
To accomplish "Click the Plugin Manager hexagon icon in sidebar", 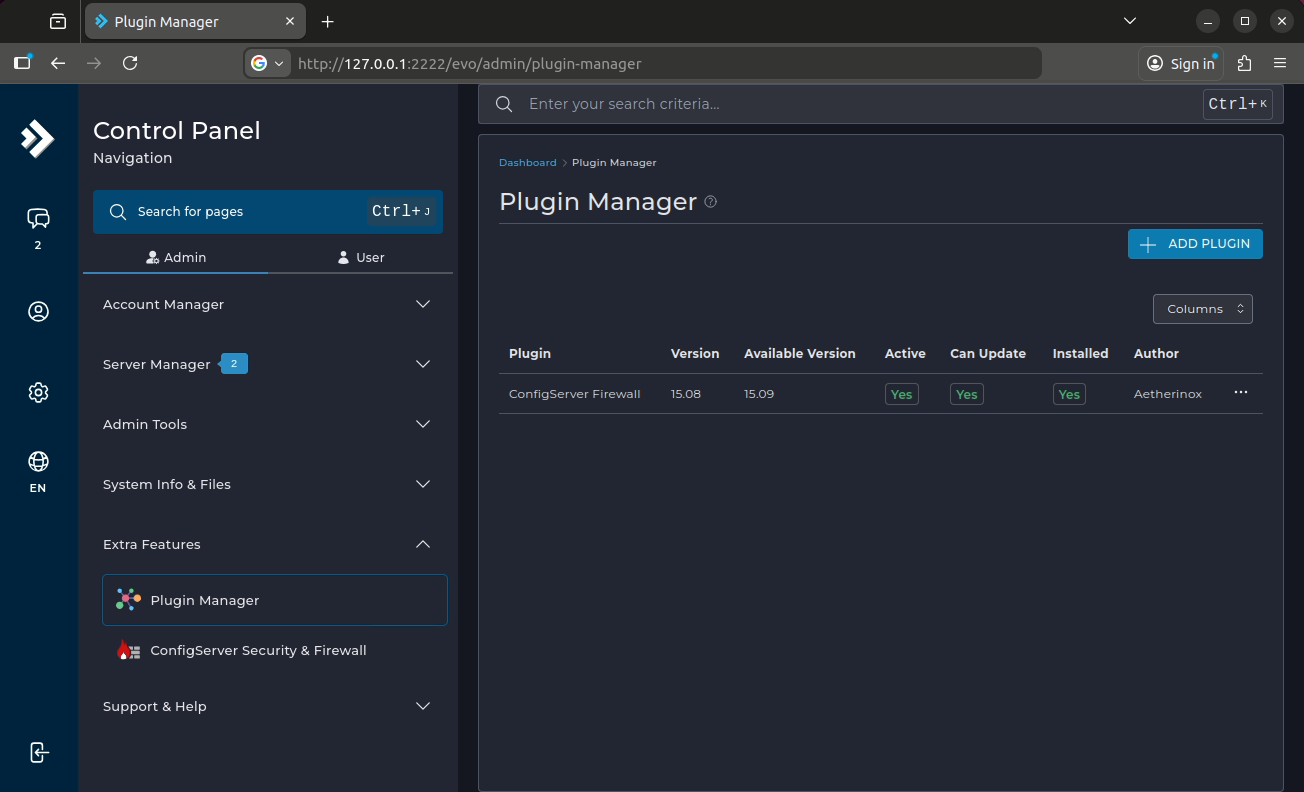I will click(127, 599).
